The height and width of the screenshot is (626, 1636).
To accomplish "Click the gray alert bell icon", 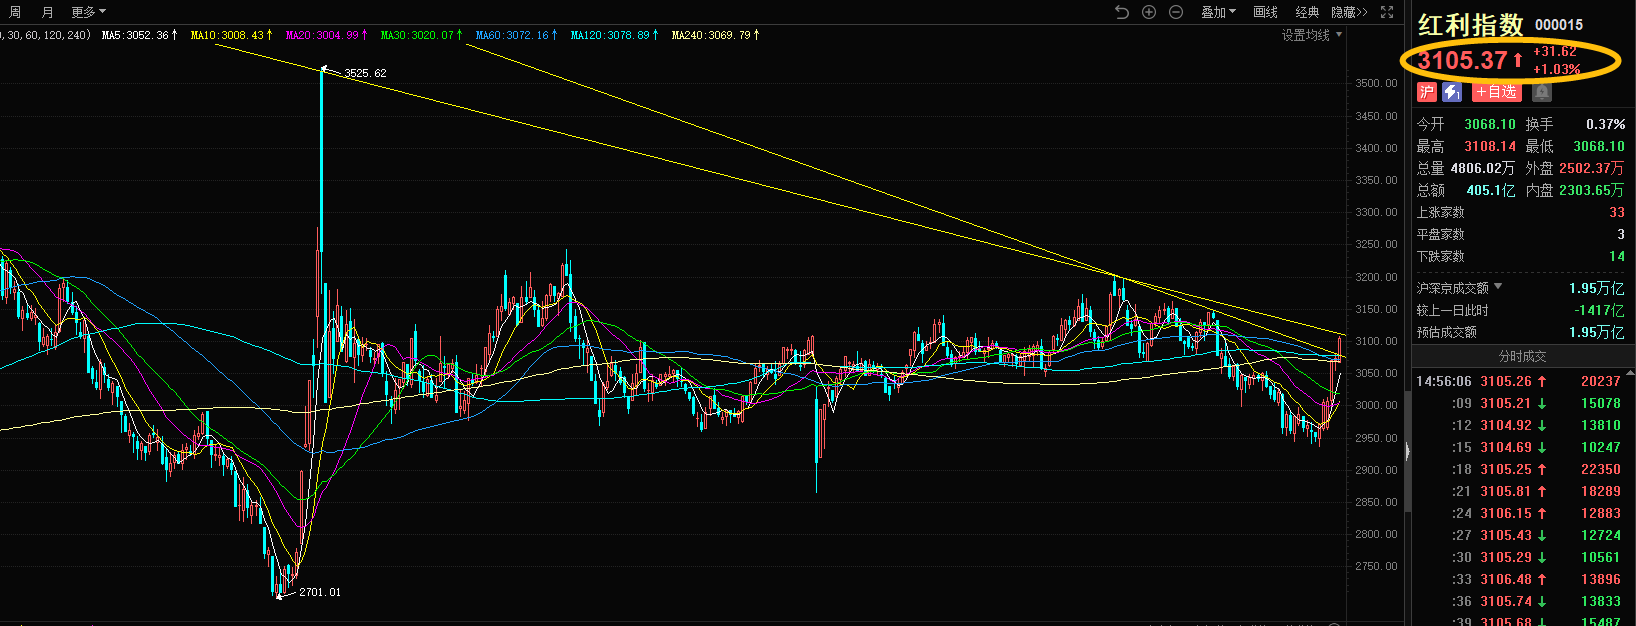I will [x=1542, y=92].
